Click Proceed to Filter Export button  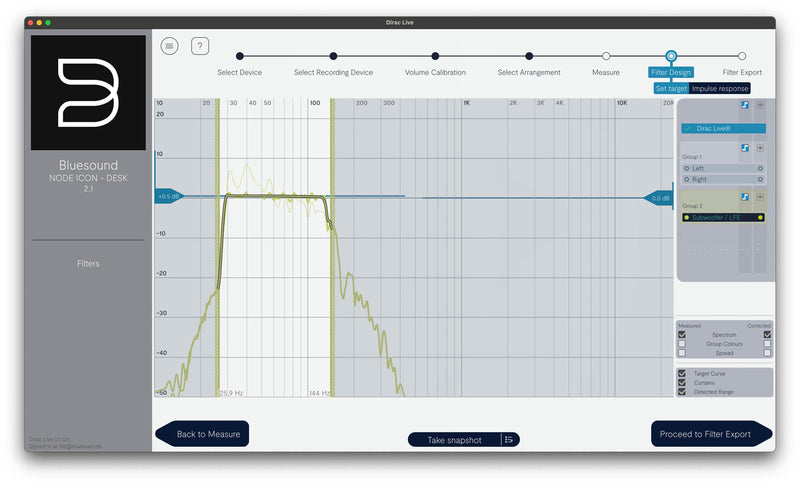coord(712,434)
